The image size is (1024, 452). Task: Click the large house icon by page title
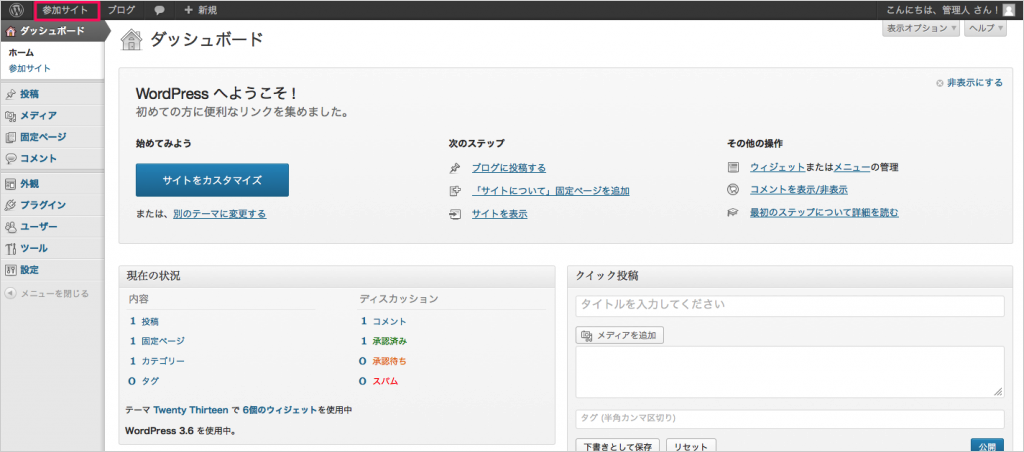point(132,40)
